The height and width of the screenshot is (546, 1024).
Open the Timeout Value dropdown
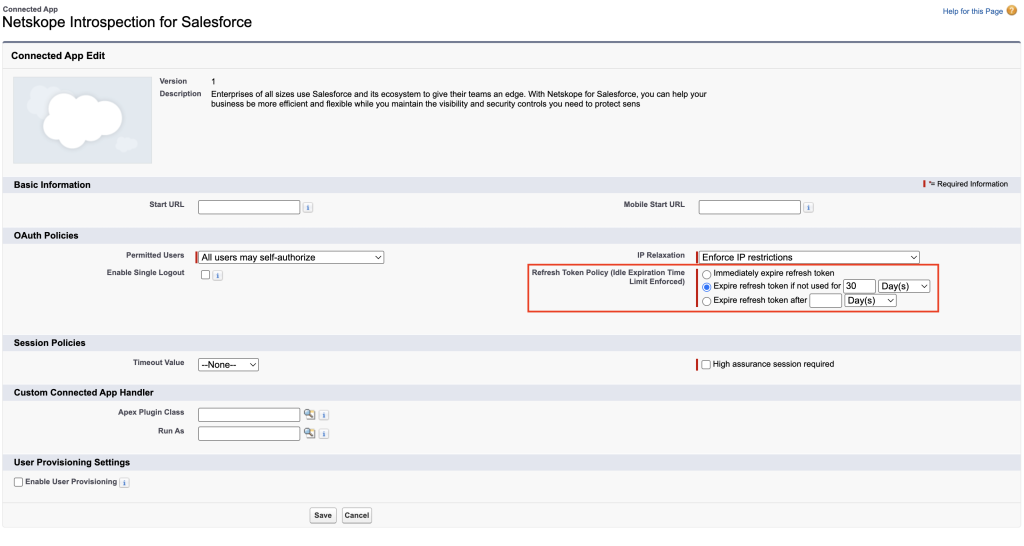point(228,364)
